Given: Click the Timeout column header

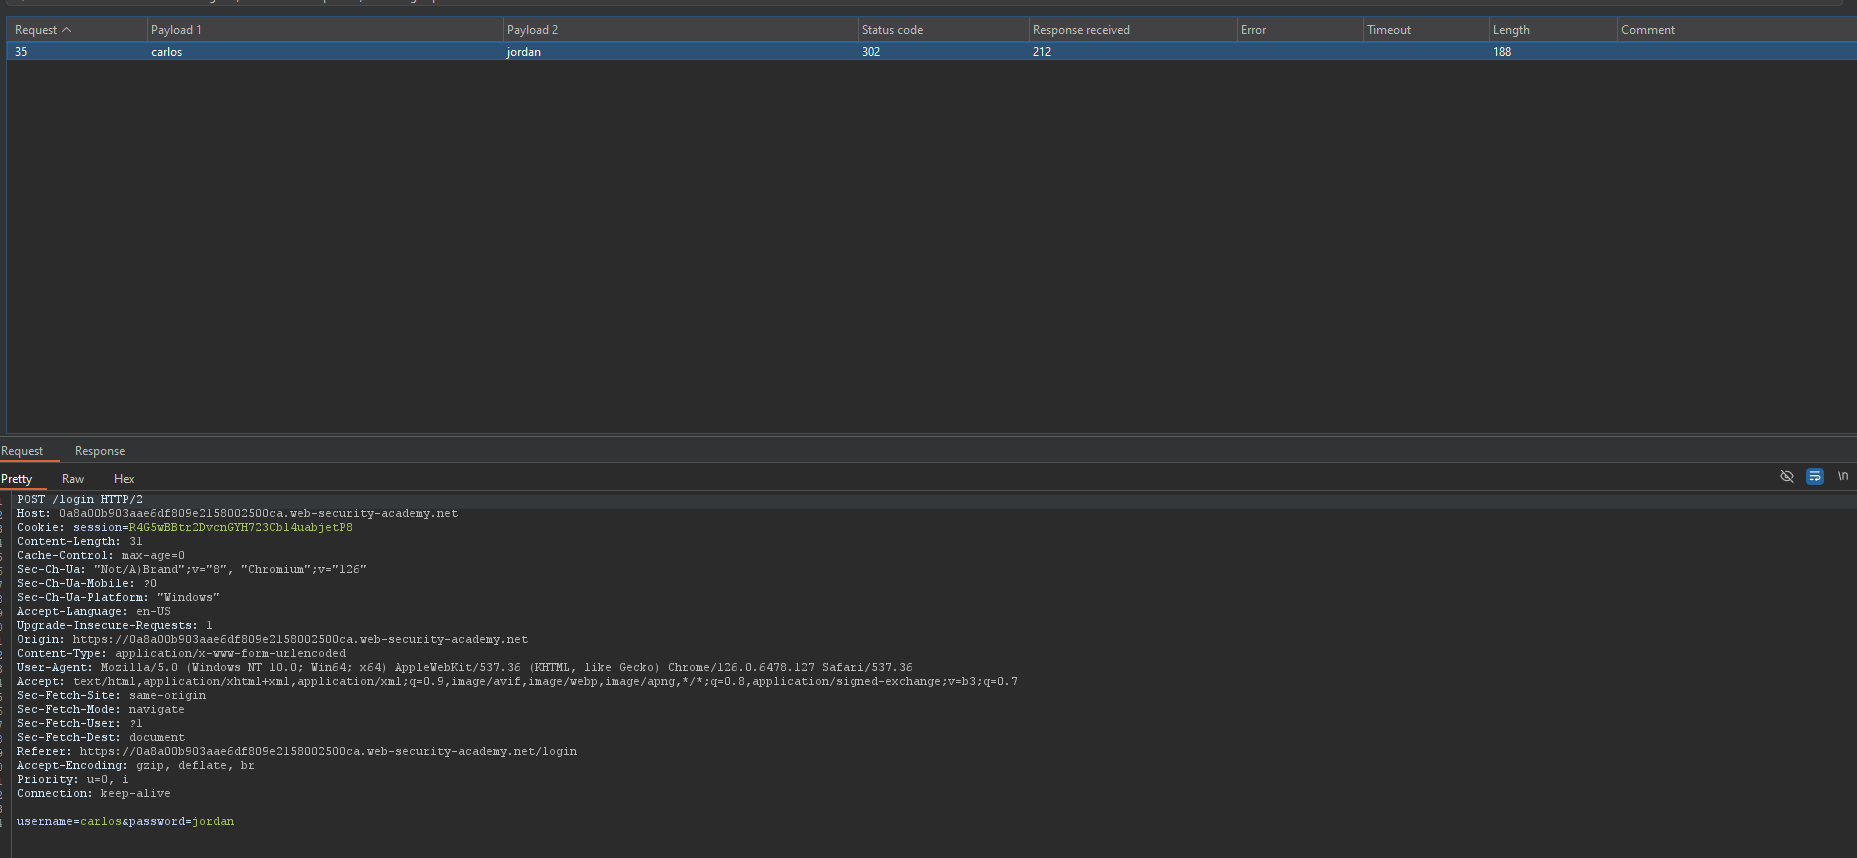Looking at the screenshot, I should click(x=1389, y=30).
